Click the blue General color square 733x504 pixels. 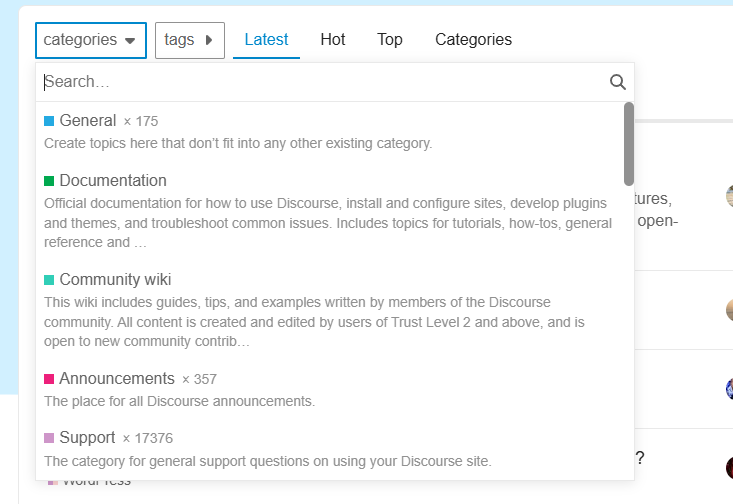pos(49,121)
